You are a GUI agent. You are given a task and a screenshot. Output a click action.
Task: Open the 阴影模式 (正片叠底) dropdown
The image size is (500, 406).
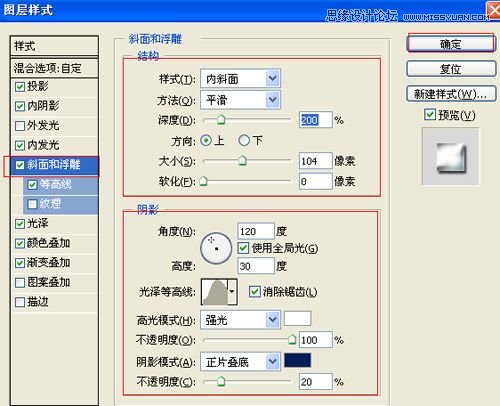(x=240, y=361)
